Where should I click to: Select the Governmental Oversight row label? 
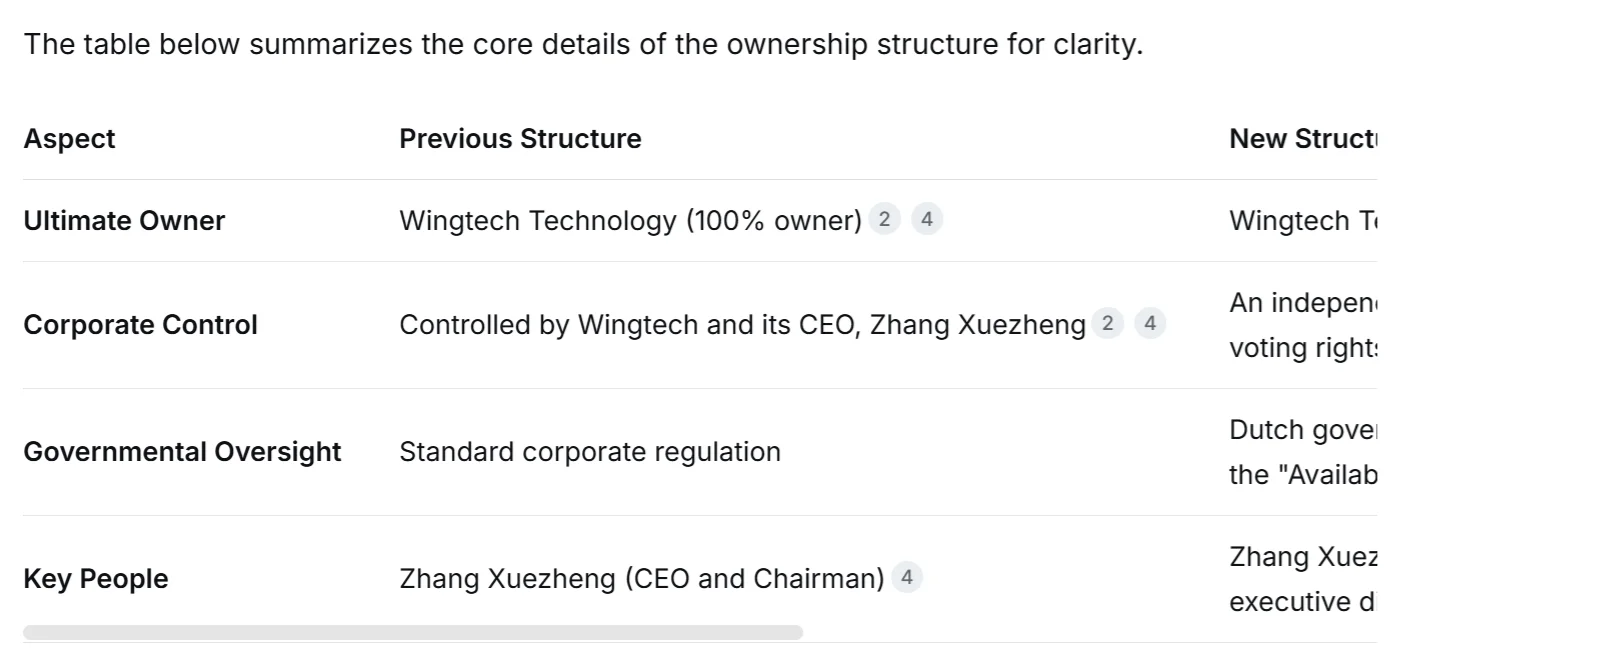182,452
